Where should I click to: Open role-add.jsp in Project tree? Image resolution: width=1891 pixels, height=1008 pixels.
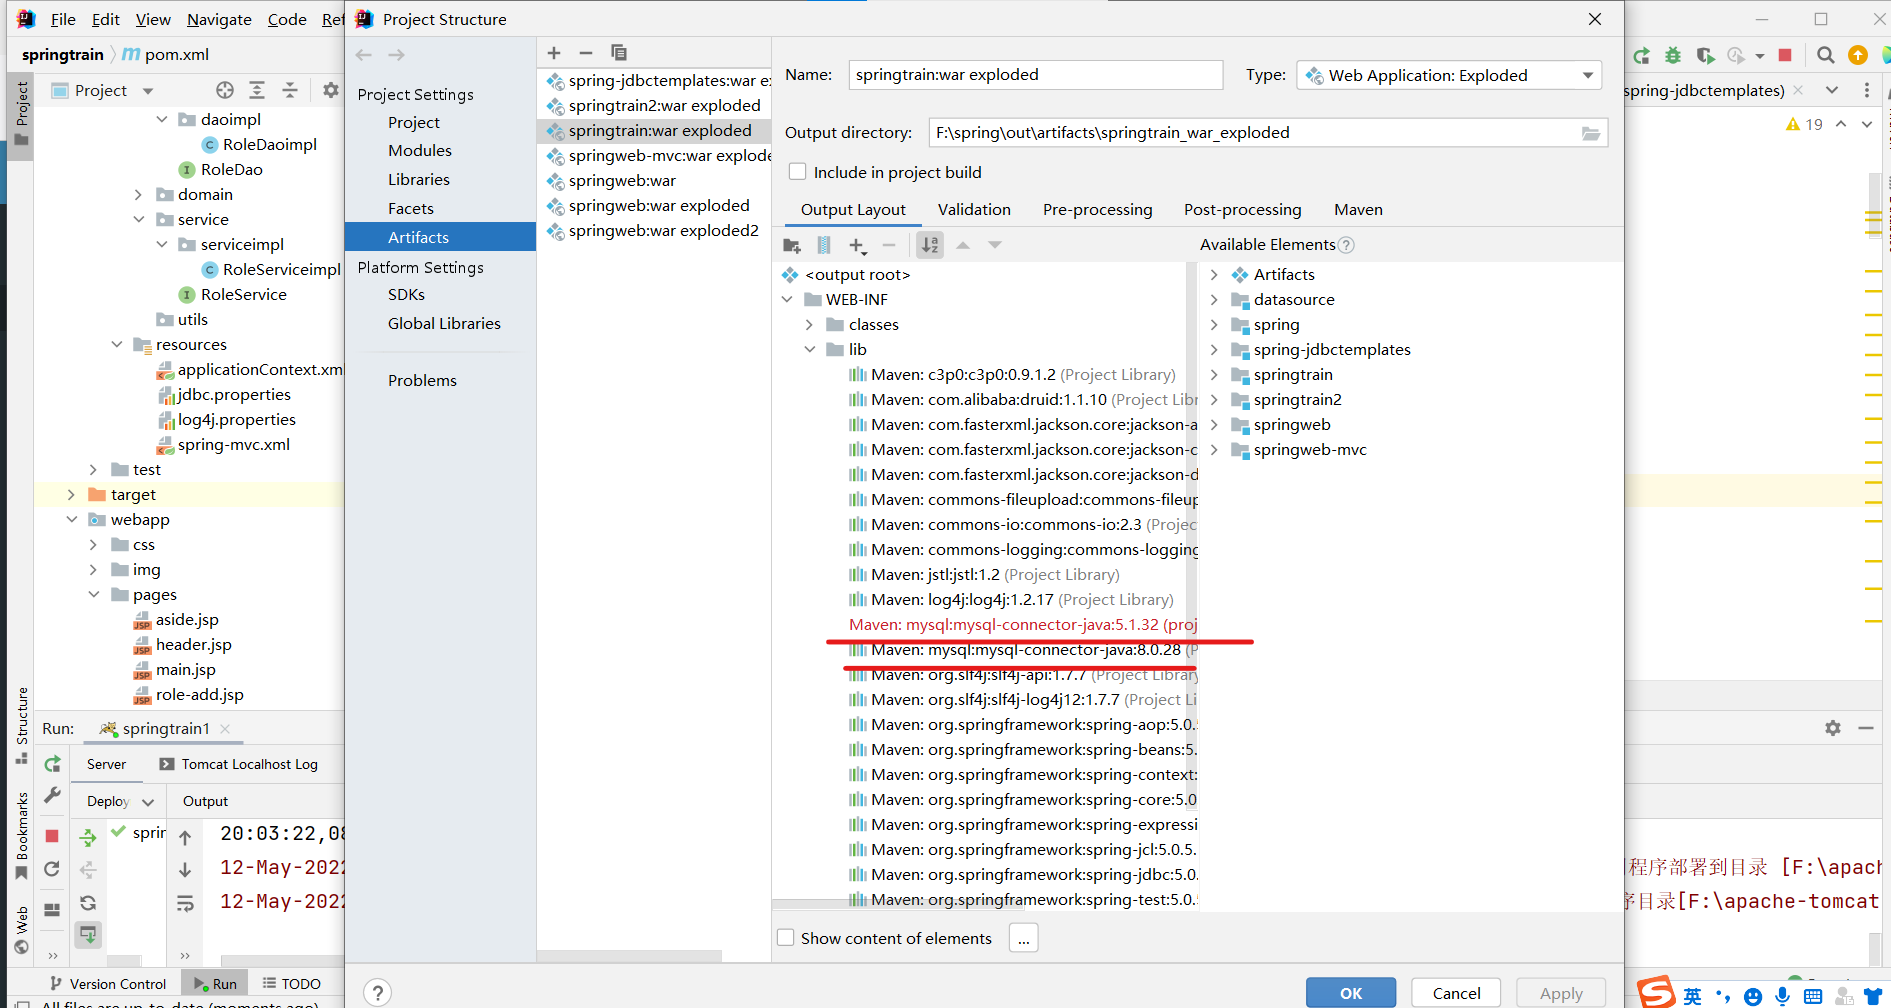[199, 695]
